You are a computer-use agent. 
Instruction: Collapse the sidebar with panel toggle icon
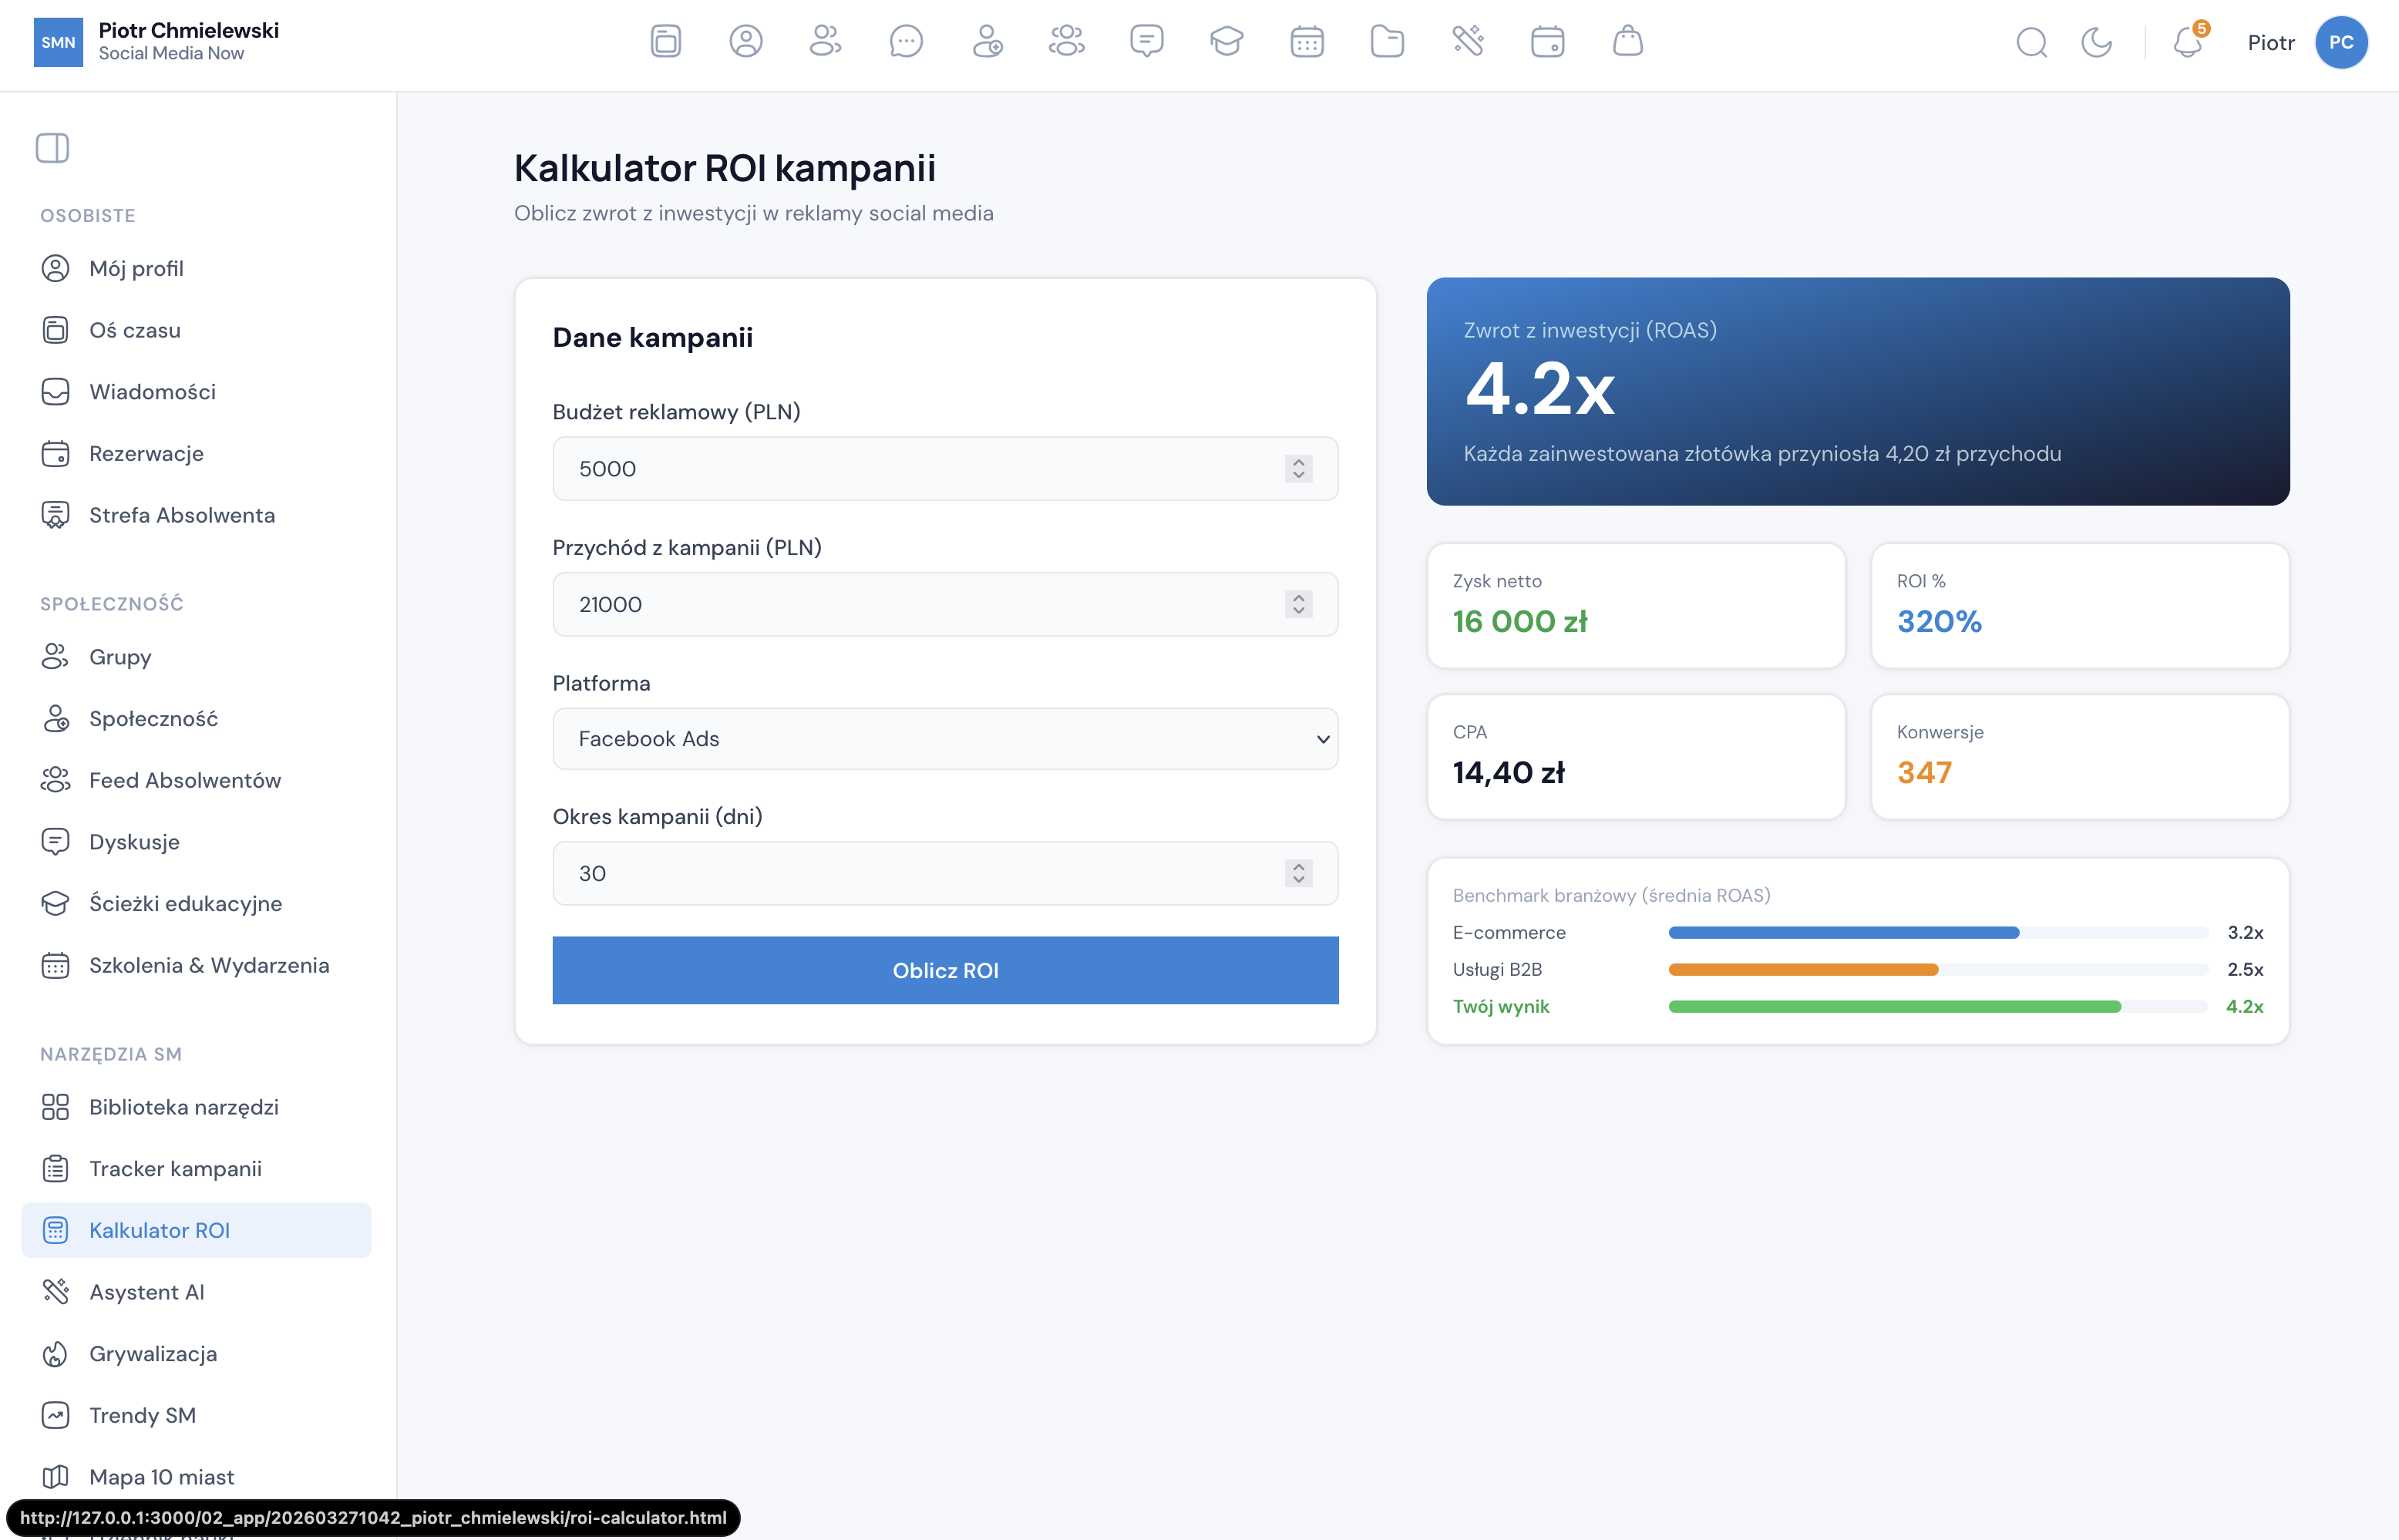[52, 148]
